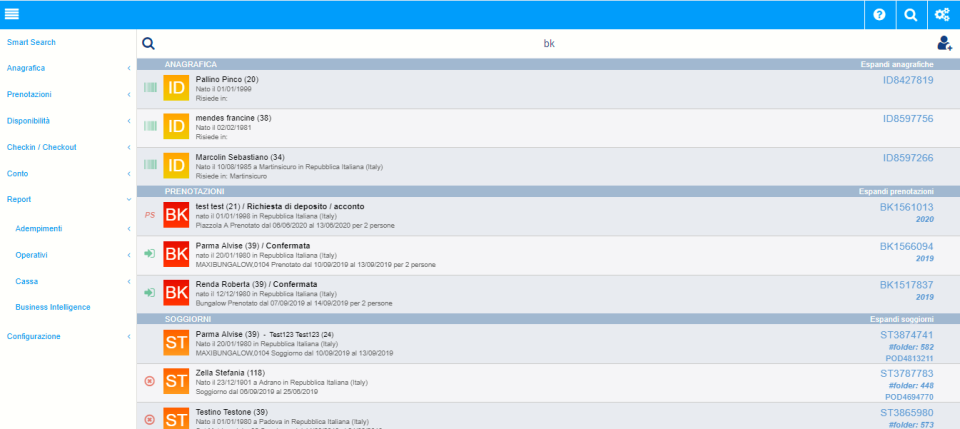960x429 pixels.
Task: Click the barcode icon next to mendes francine
Action: [150, 126]
